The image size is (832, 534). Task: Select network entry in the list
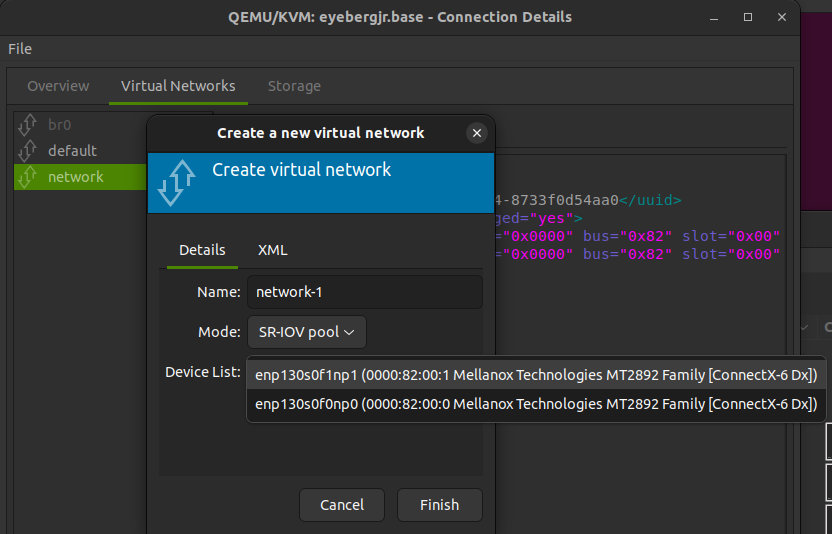point(80,177)
